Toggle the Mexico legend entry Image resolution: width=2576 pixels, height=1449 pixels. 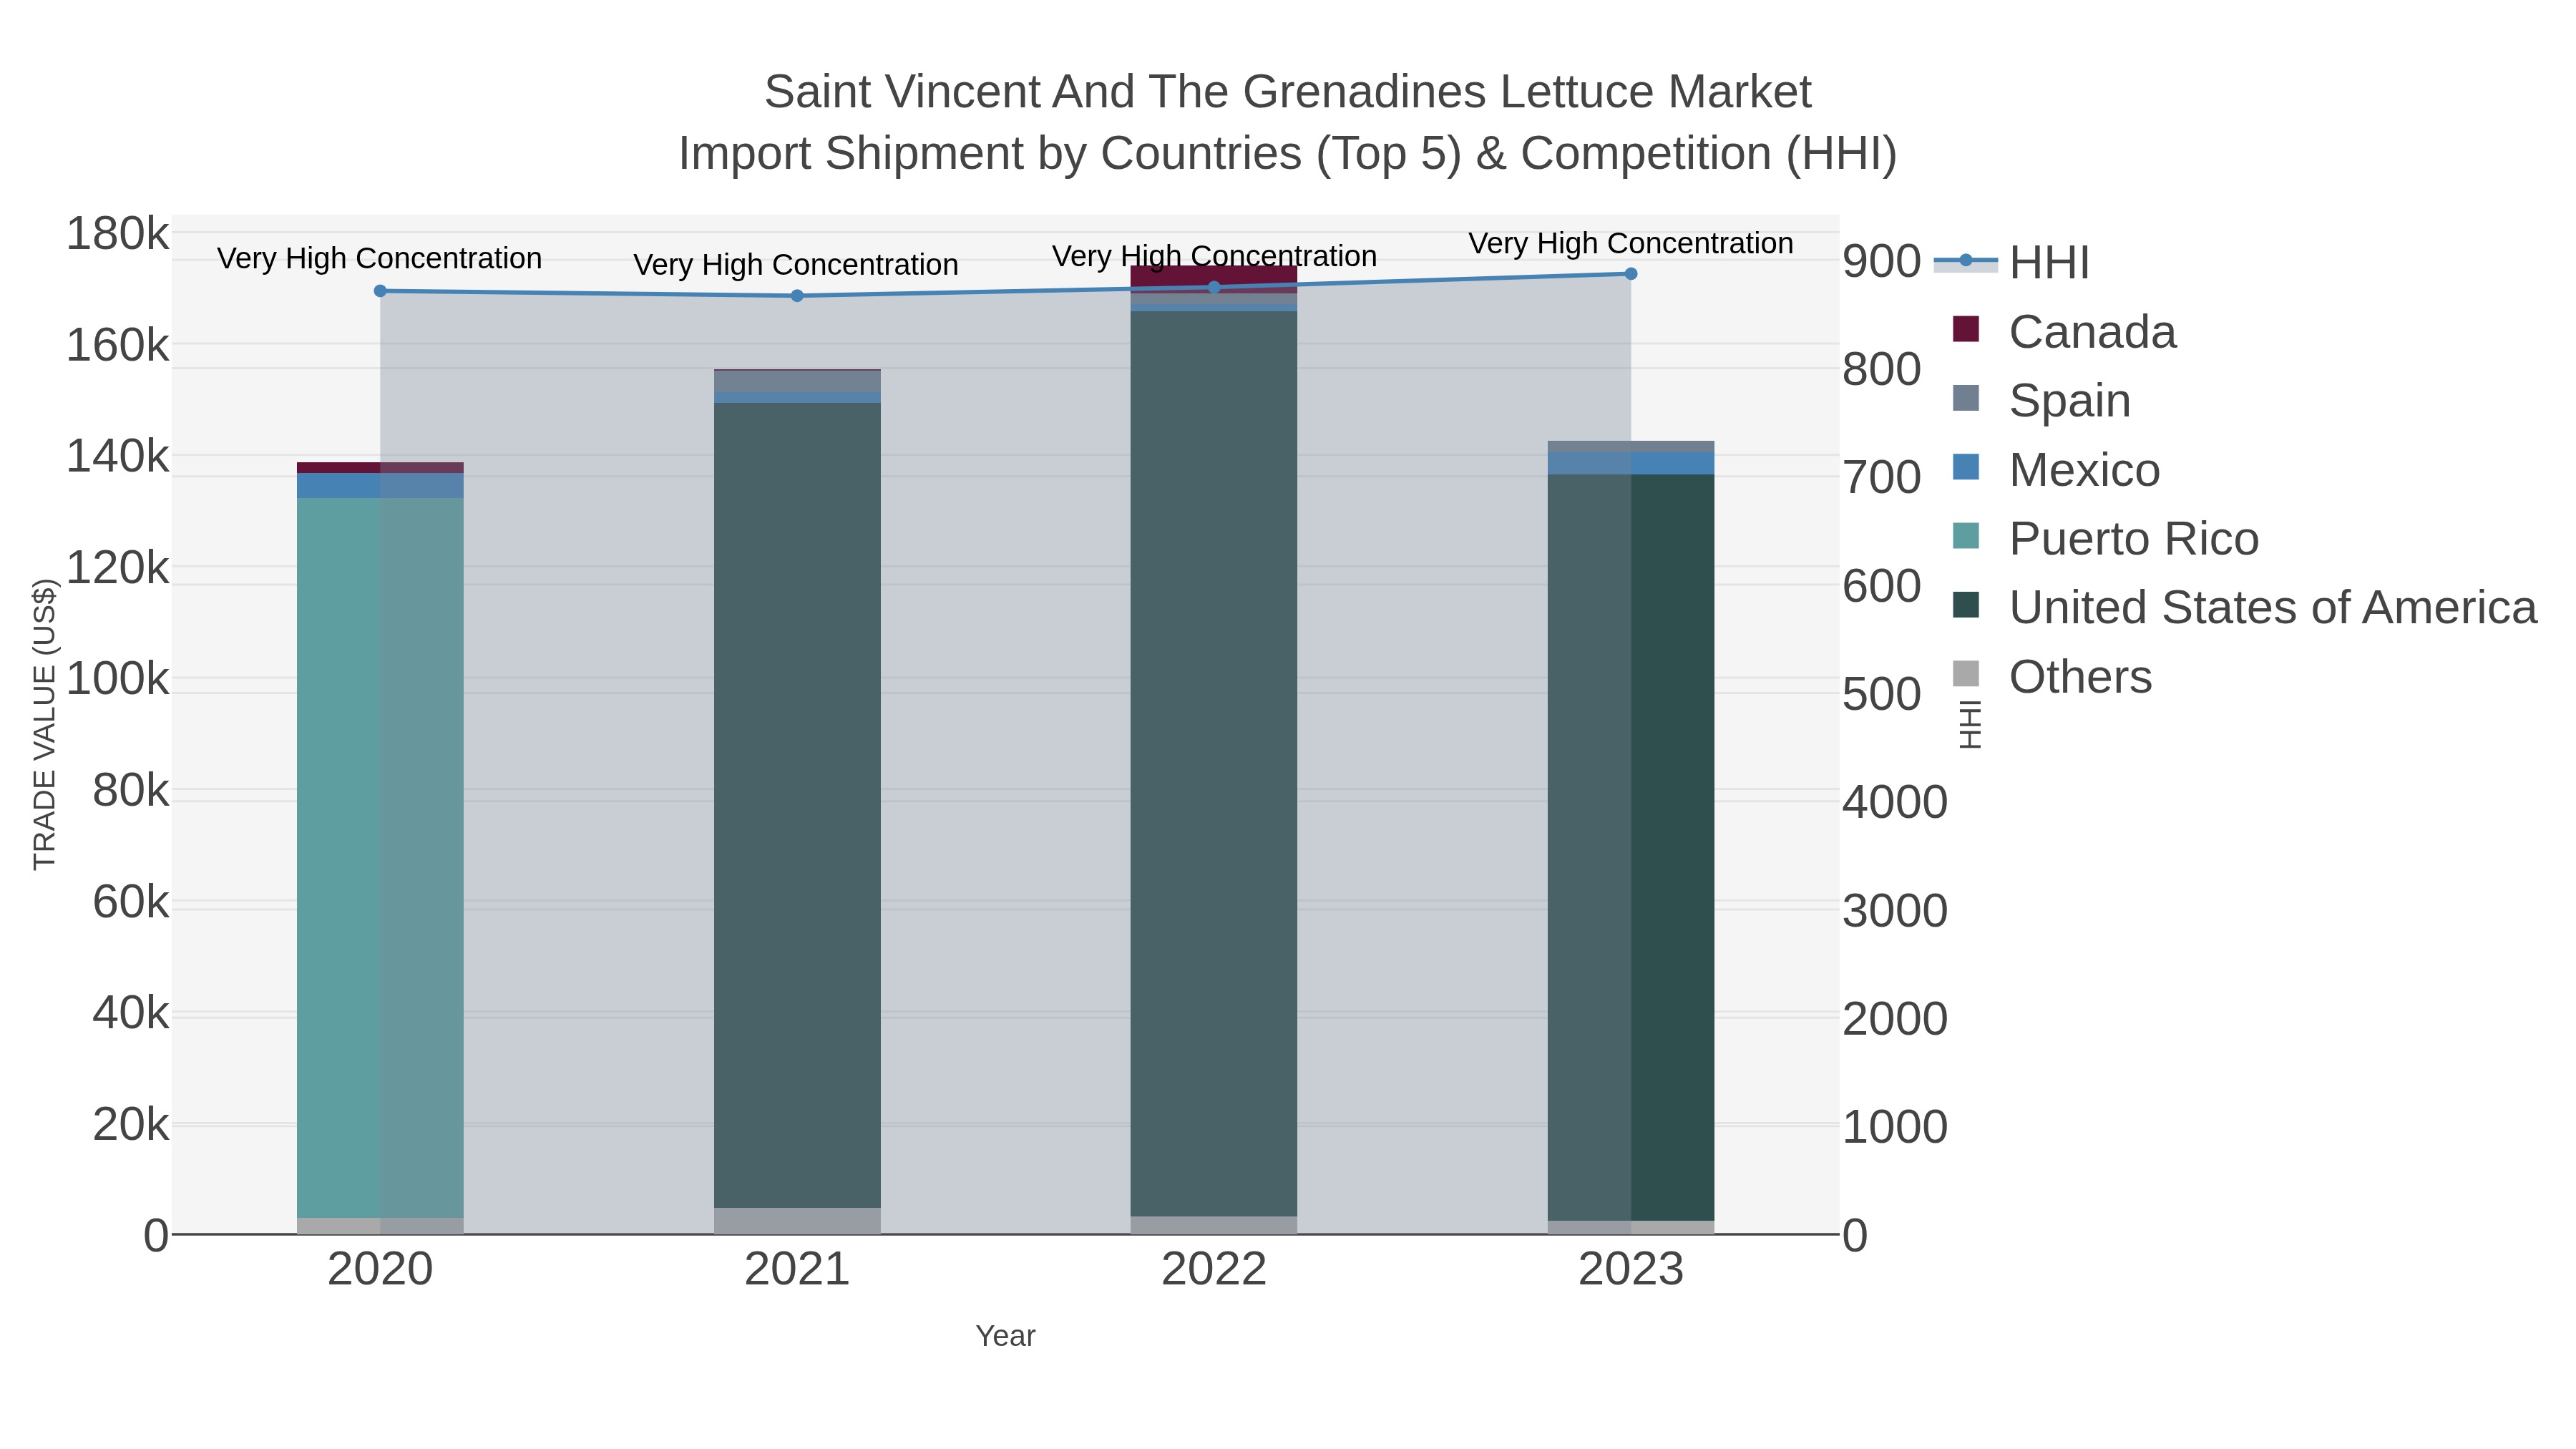[x=2057, y=470]
